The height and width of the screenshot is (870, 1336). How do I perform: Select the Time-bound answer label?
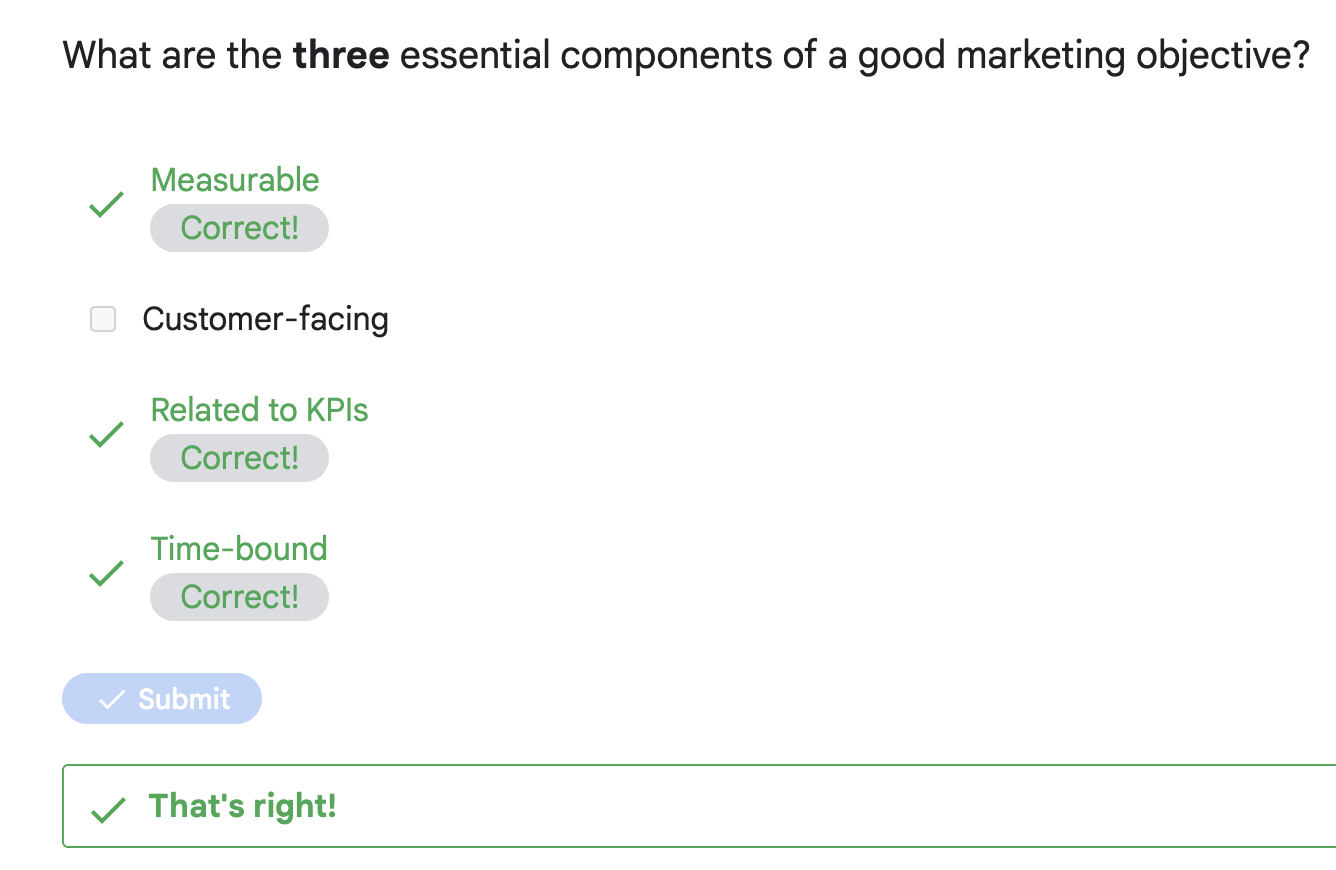239,549
